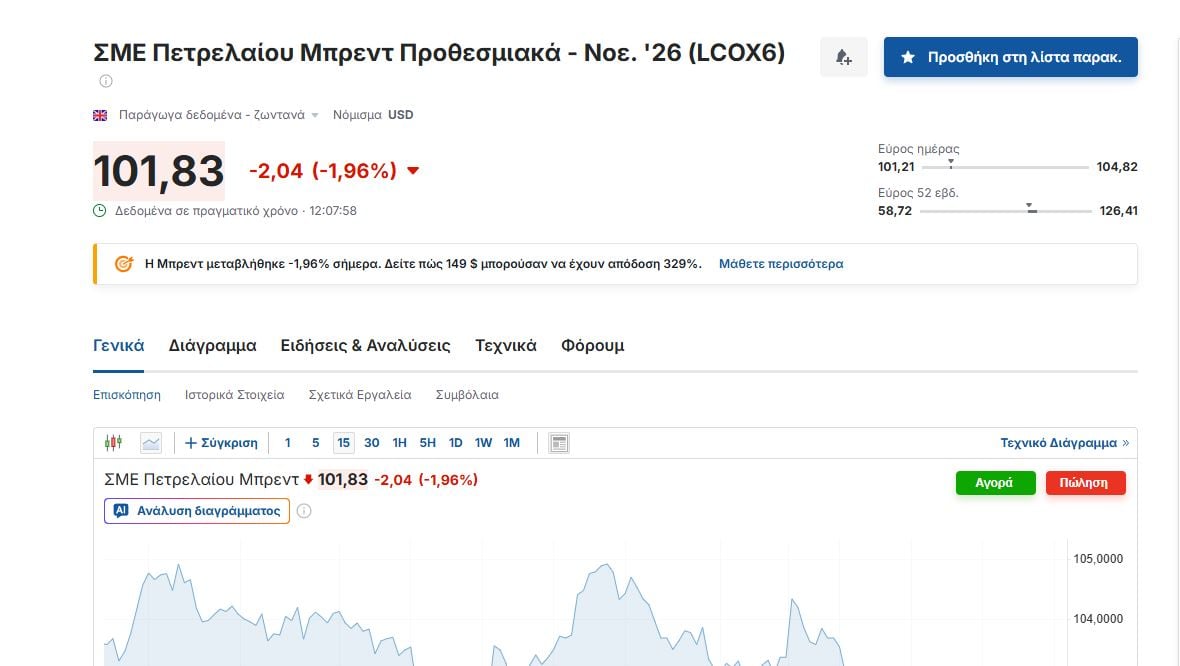This screenshot has width=1180, height=666.
Task: Select the 30 minute chart interval
Action: [372, 443]
